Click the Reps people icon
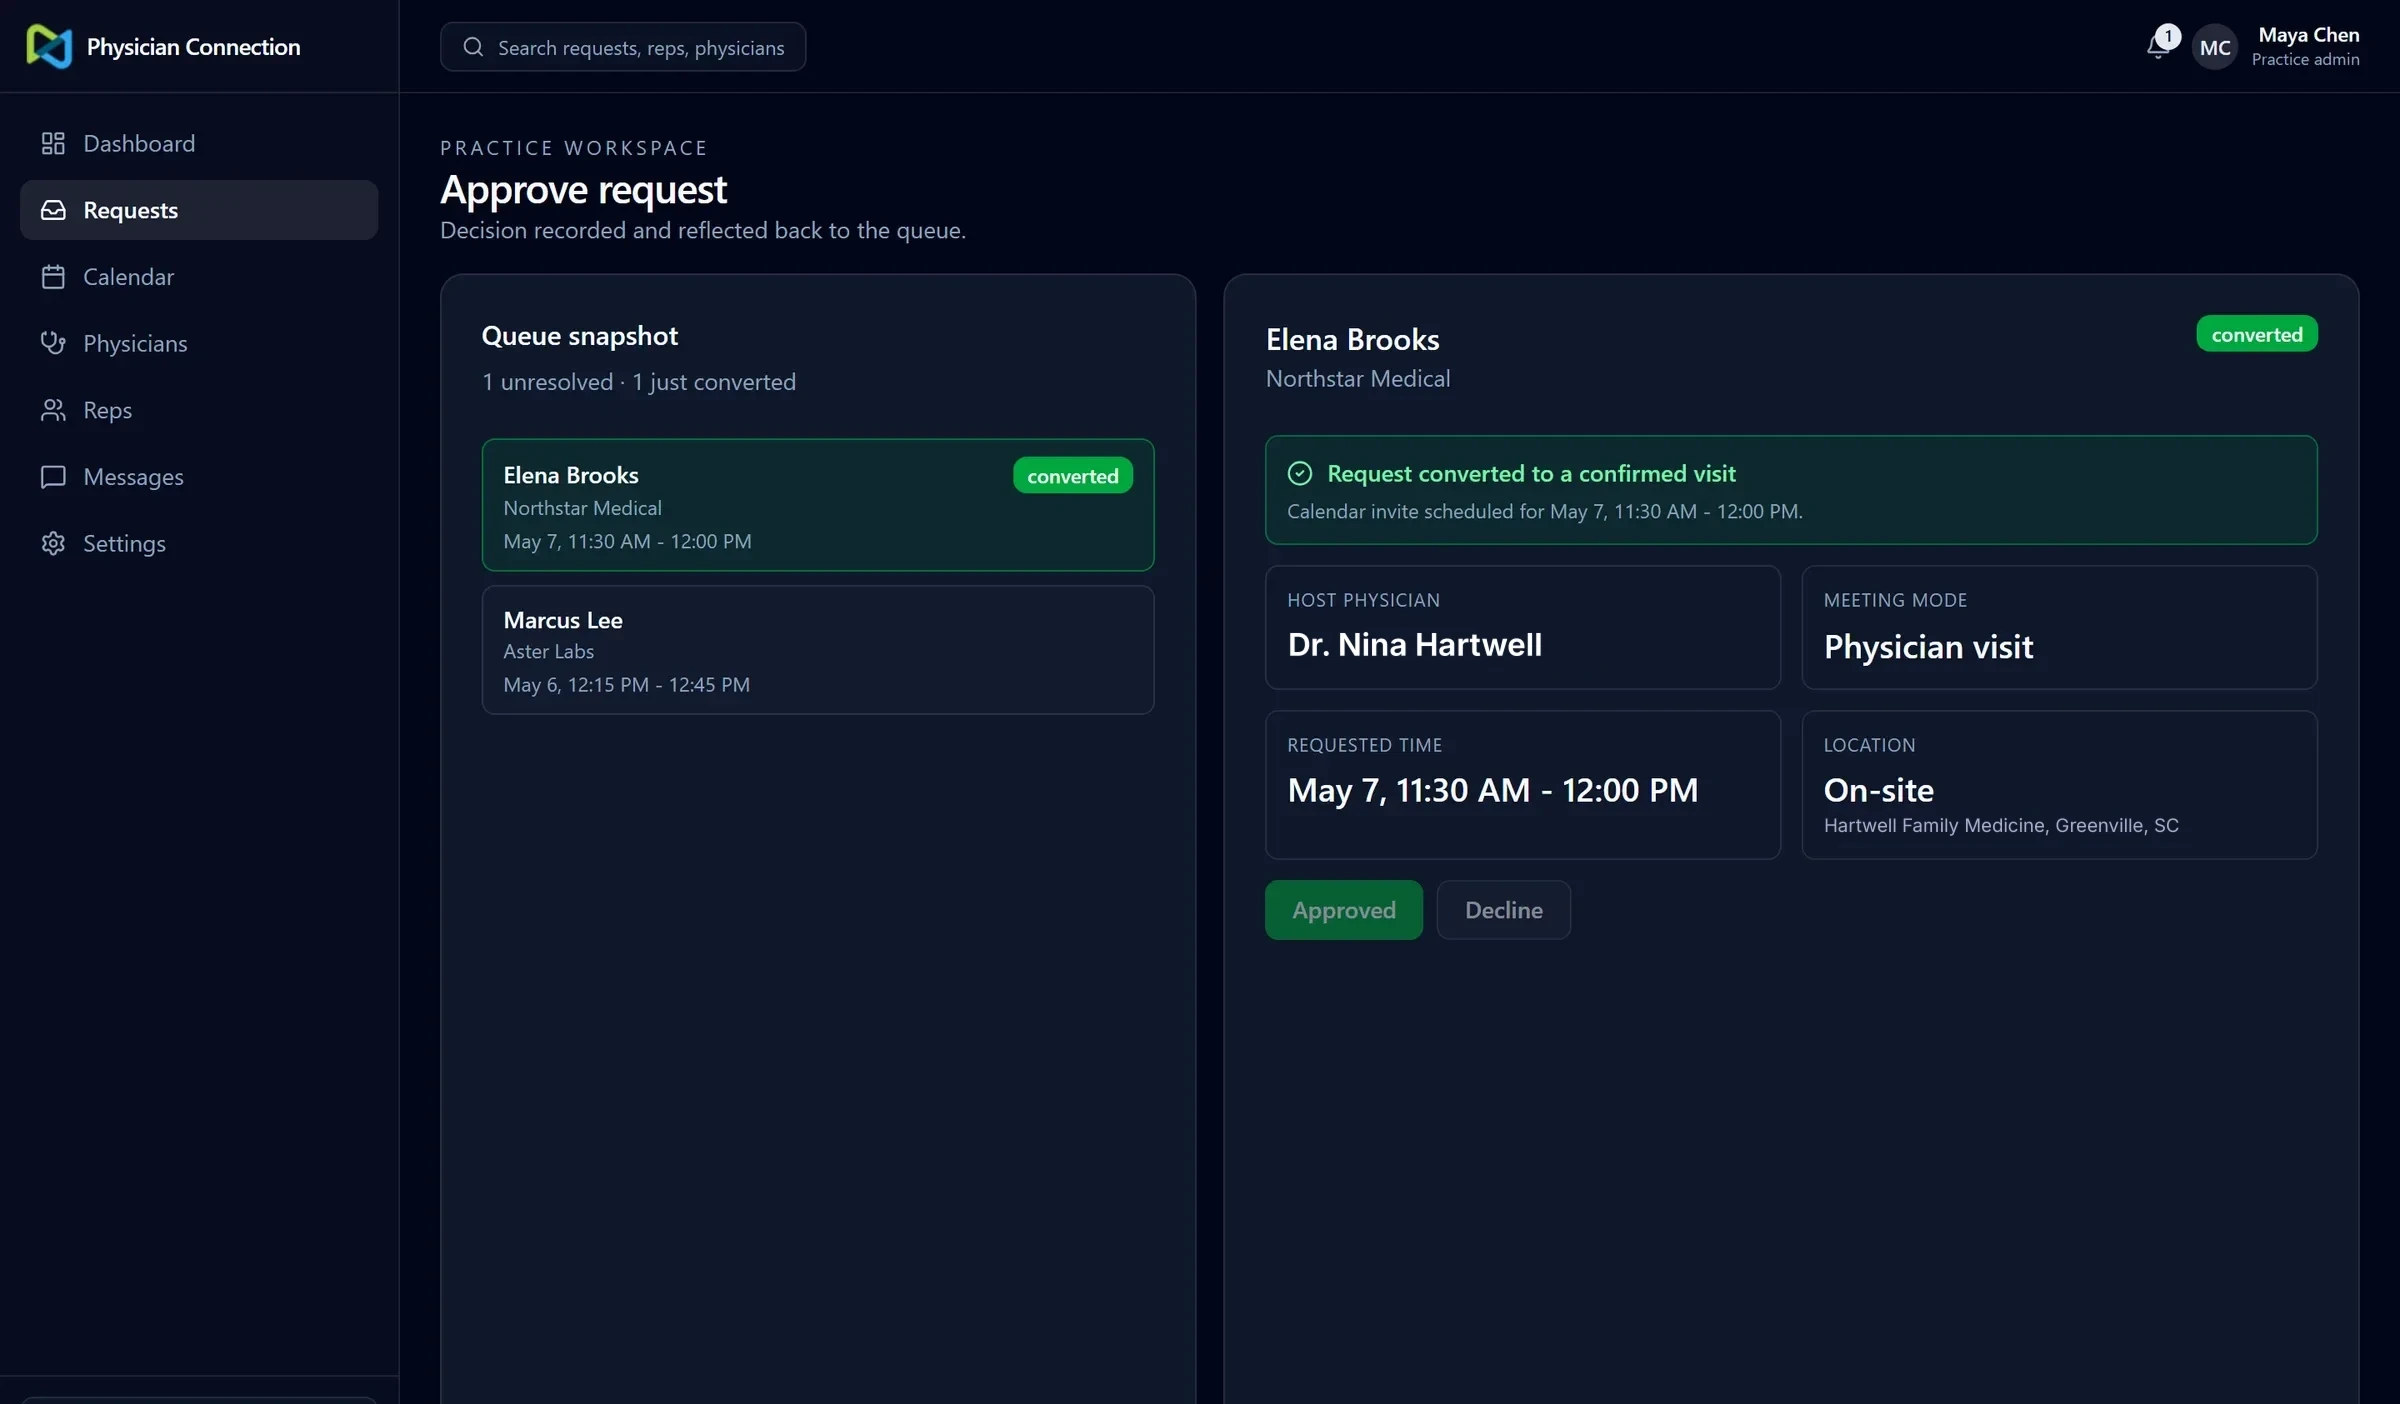 pos(53,410)
